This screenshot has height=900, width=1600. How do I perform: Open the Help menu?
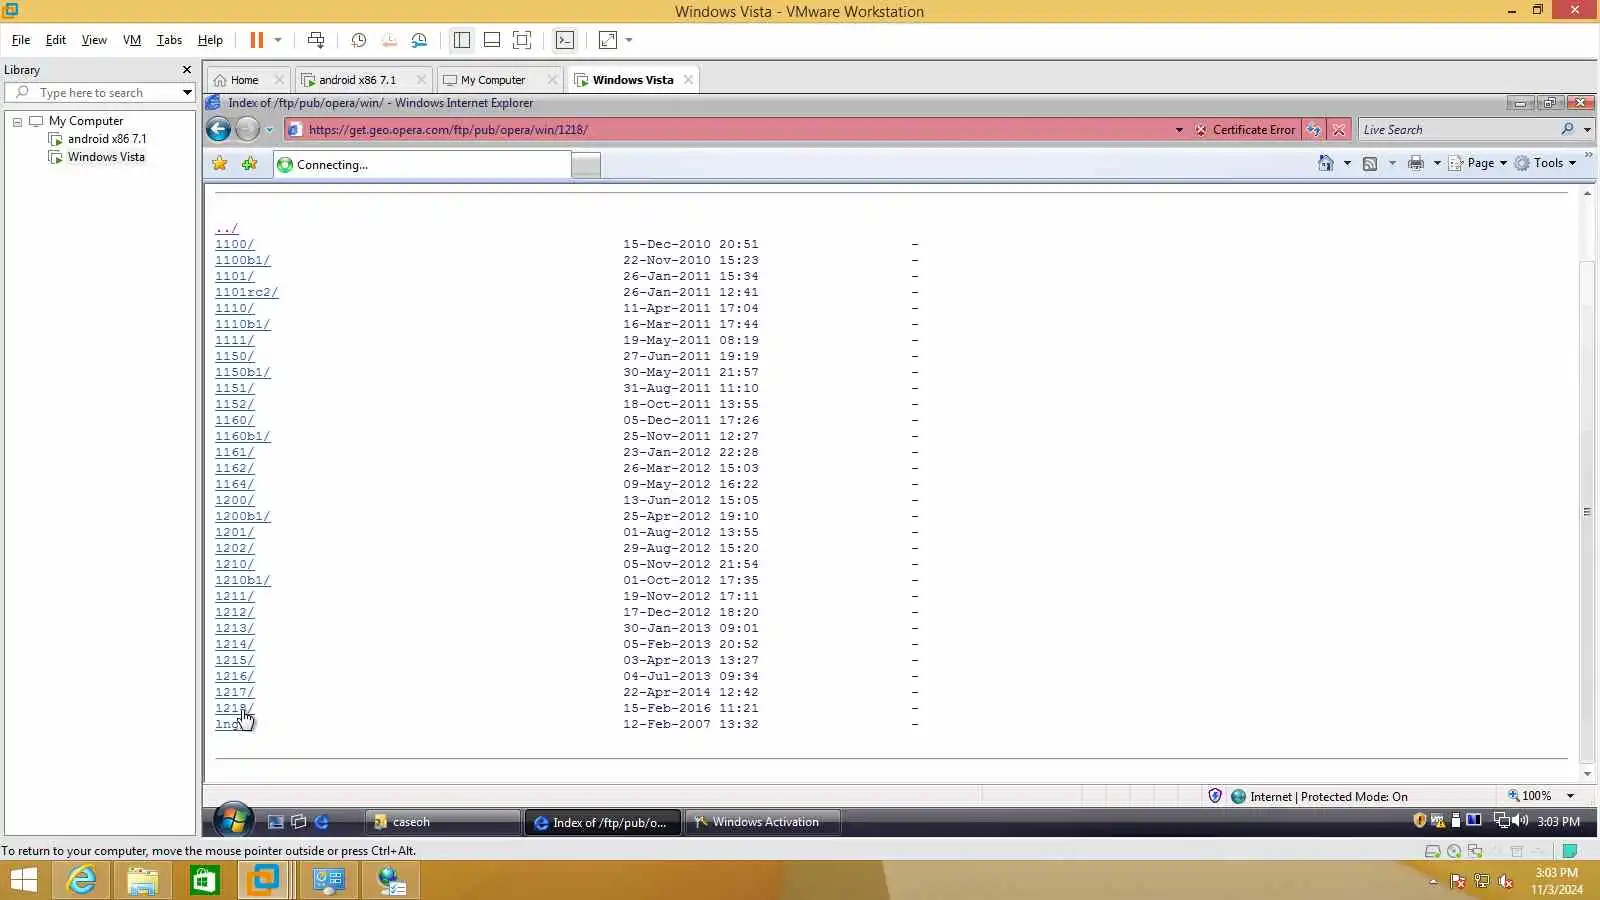click(x=210, y=40)
